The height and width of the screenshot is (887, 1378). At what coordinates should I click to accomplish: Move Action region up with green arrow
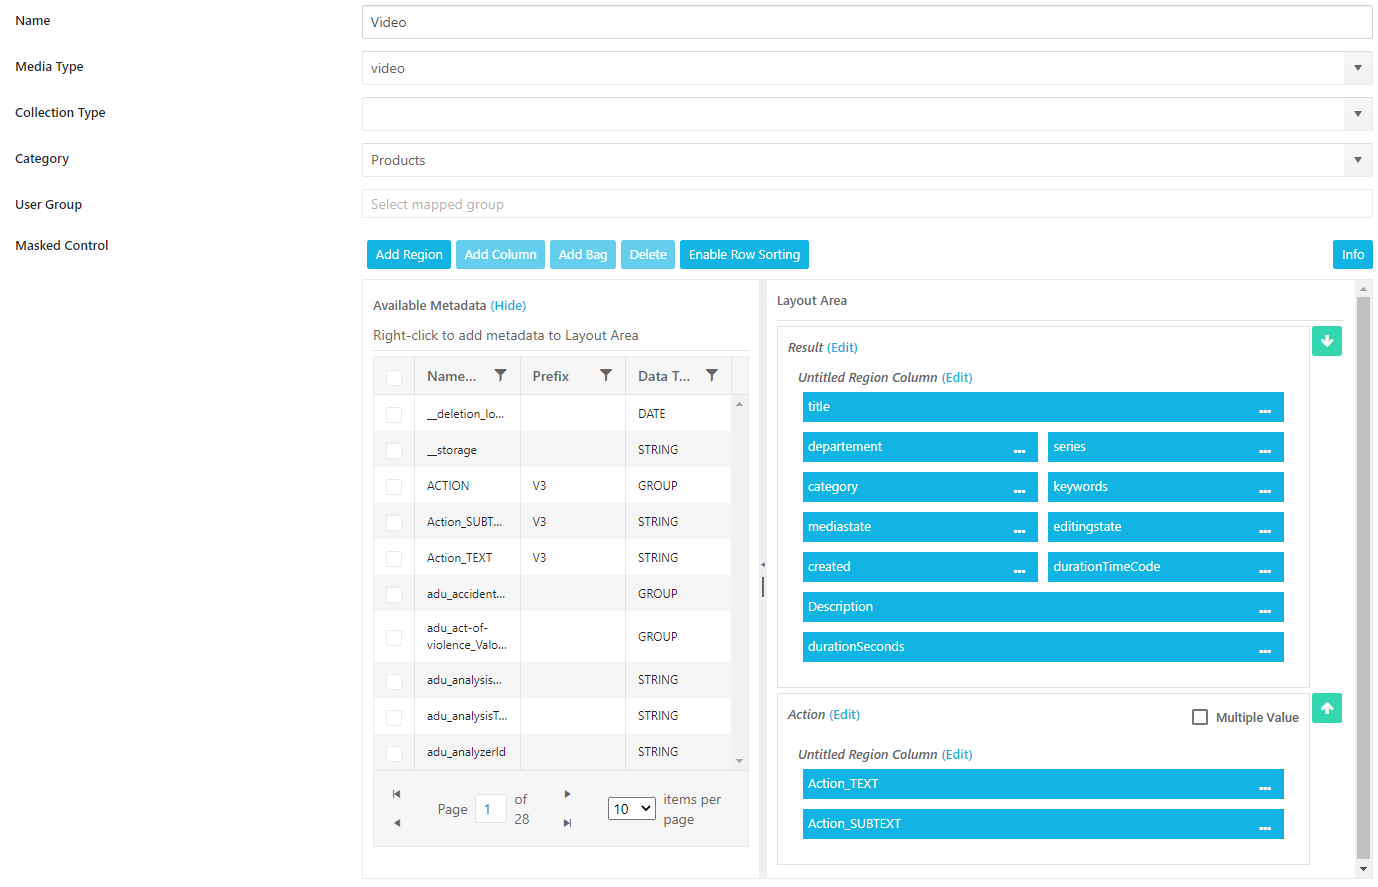pos(1327,709)
